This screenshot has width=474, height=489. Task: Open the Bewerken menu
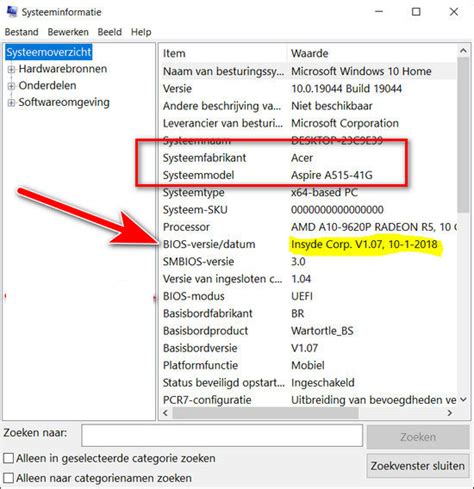click(x=68, y=32)
